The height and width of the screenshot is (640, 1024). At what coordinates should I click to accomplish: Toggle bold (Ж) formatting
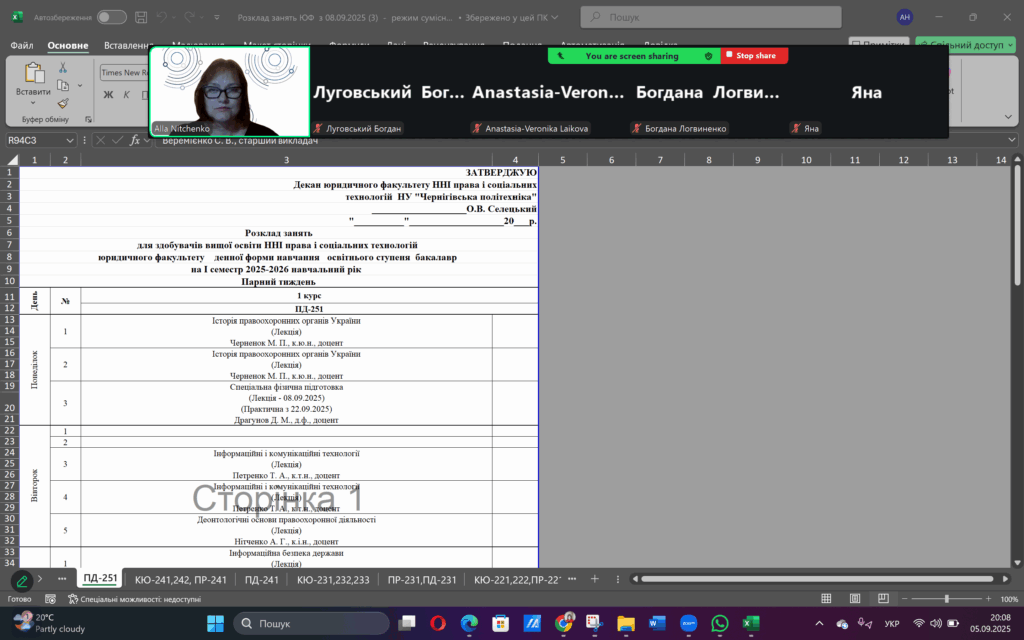pos(108,95)
